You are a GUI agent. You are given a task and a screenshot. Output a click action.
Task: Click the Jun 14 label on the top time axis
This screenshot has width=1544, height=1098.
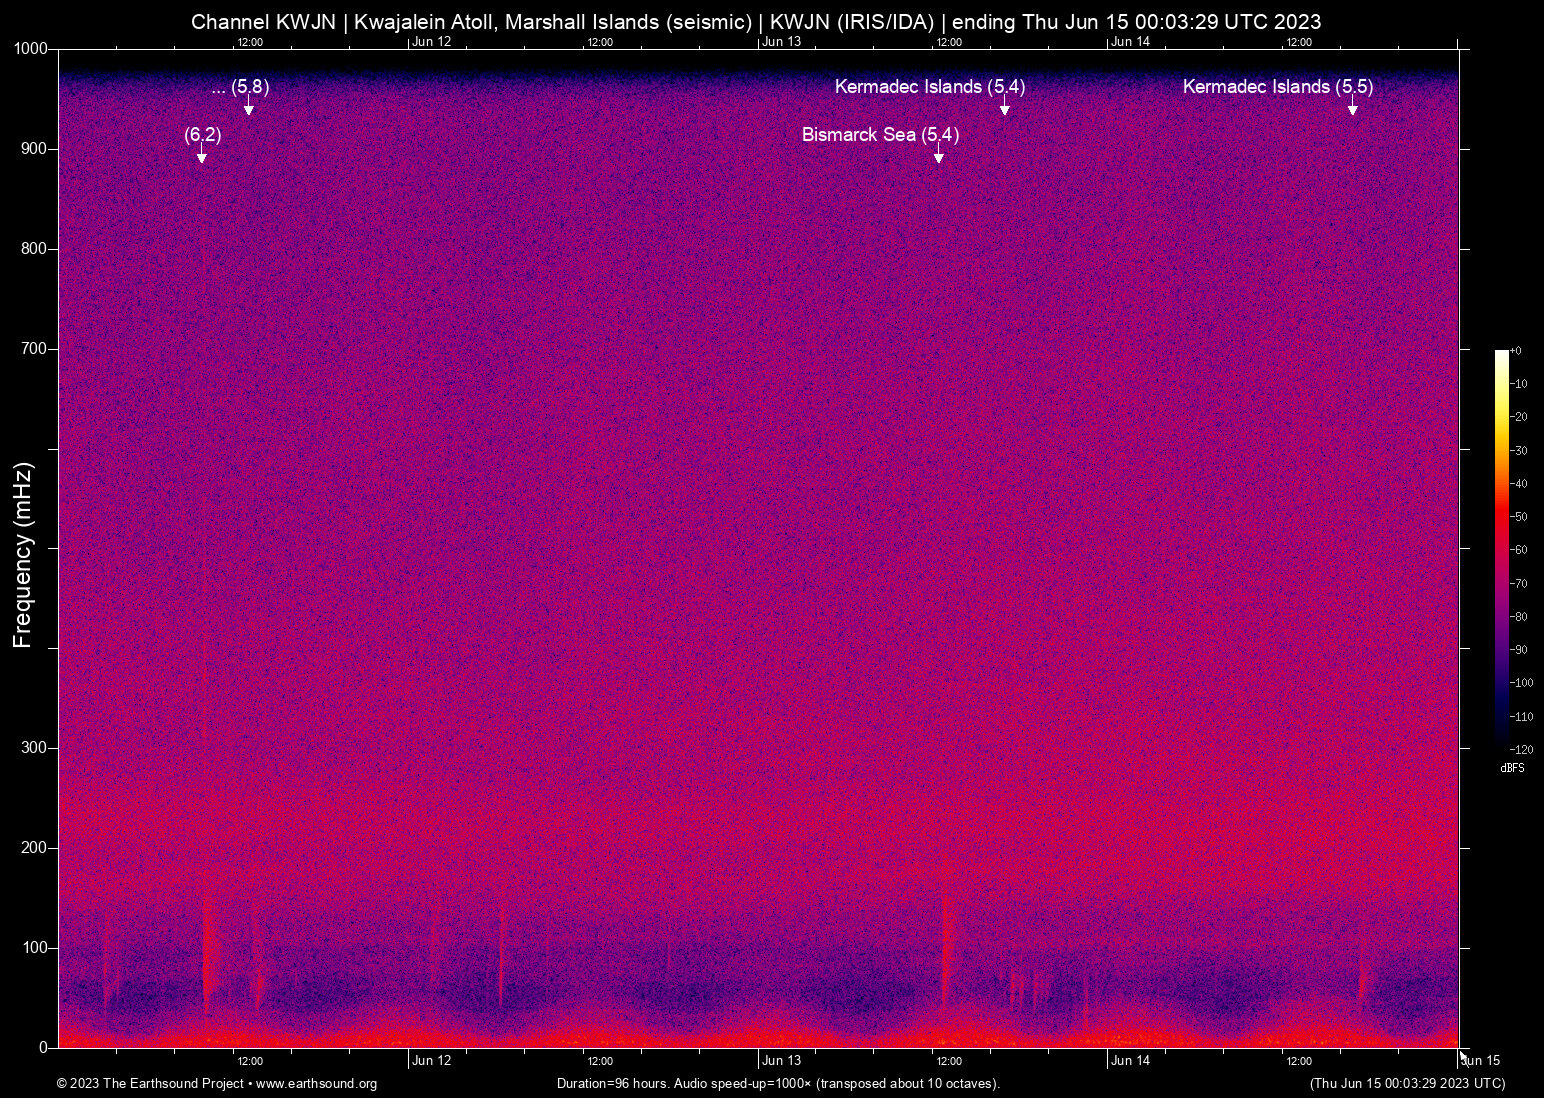(1130, 41)
